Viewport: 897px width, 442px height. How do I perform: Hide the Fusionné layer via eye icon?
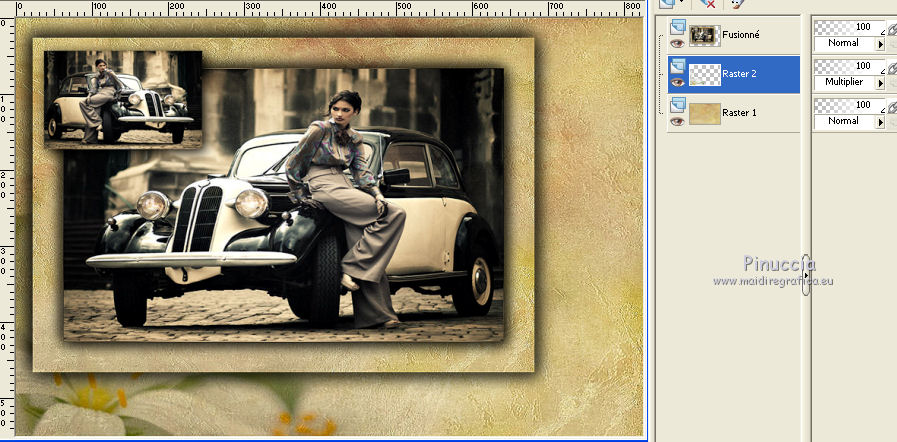pos(678,43)
